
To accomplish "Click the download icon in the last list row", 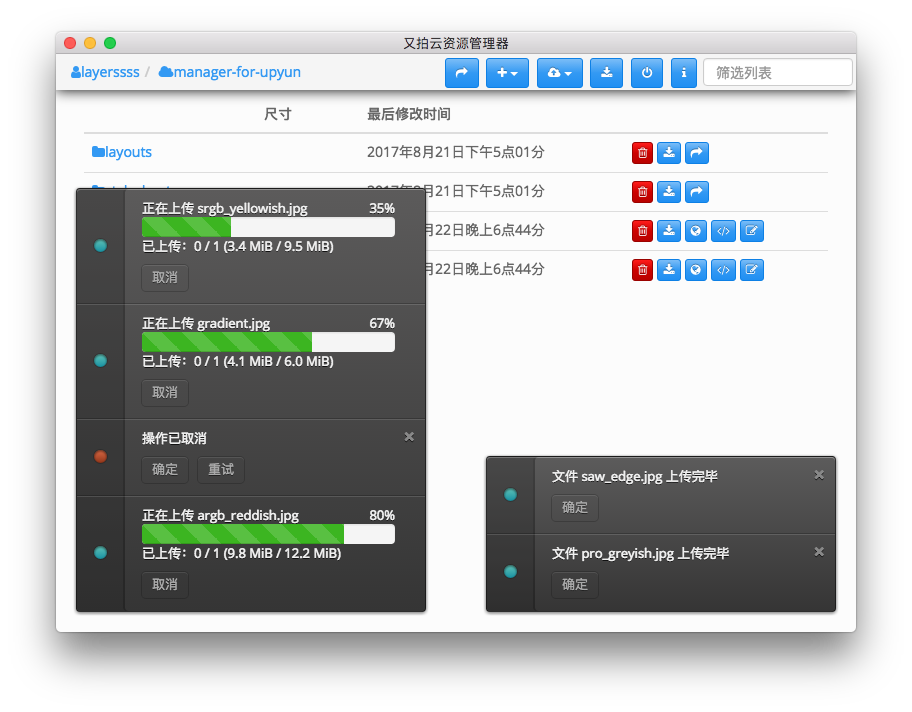I will tap(669, 270).
